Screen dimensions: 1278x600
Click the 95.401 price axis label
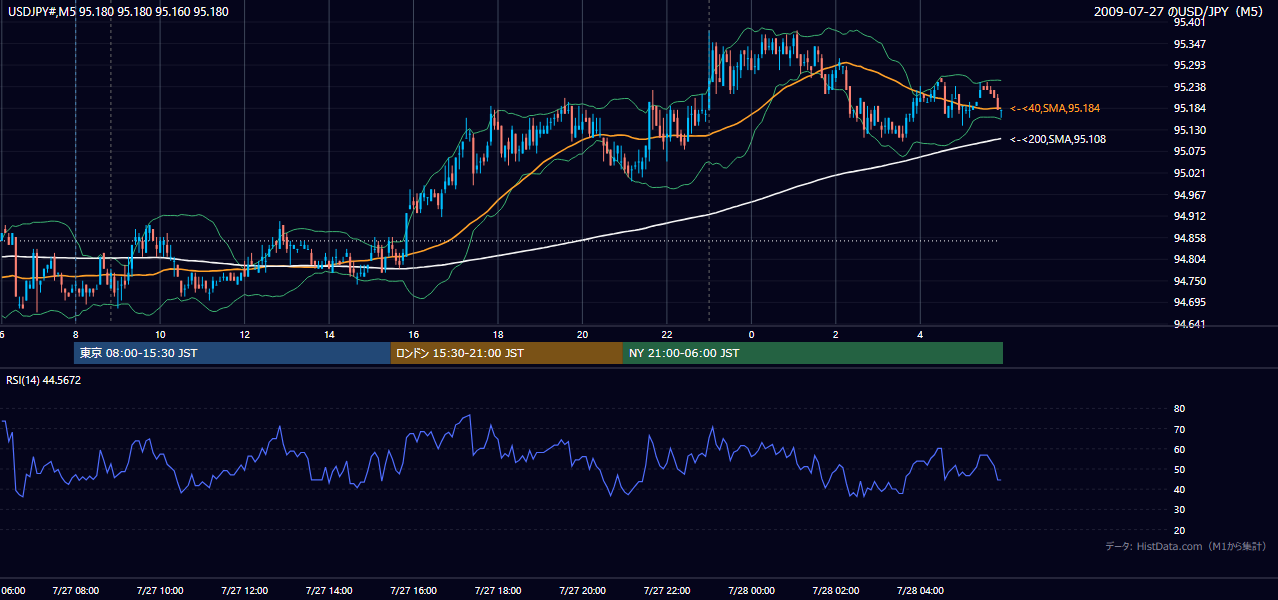pyautogui.click(x=1191, y=22)
